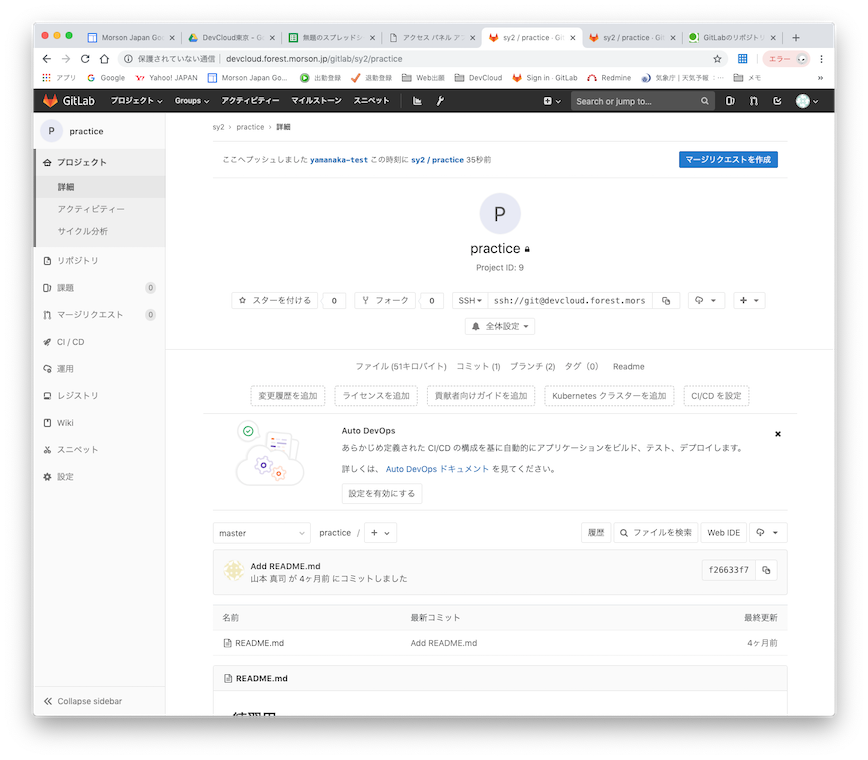
Task: Copy commit SHA f26633f7
Action: 767,570
